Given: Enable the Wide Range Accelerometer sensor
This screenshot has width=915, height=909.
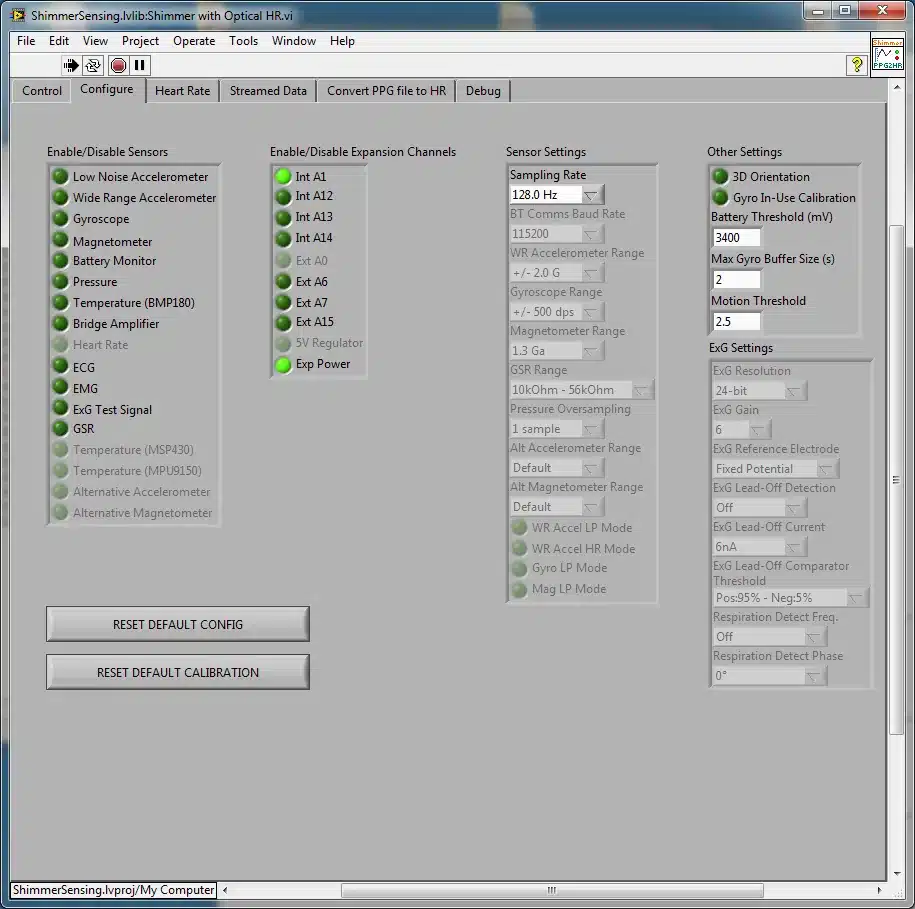Looking at the screenshot, I should point(60,197).
